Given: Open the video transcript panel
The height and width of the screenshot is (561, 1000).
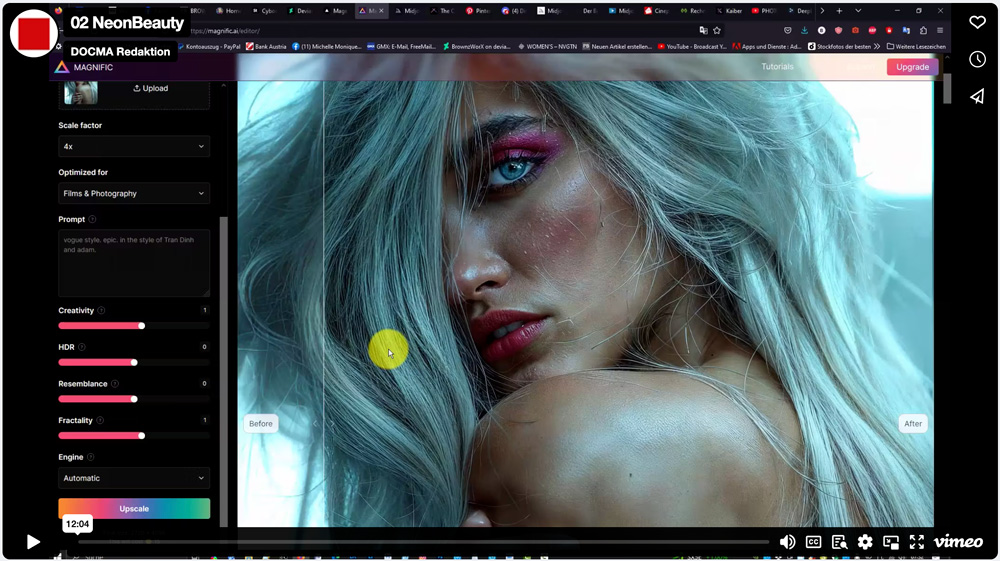Looking at the screenshot, I should click(x=839, y=541).
